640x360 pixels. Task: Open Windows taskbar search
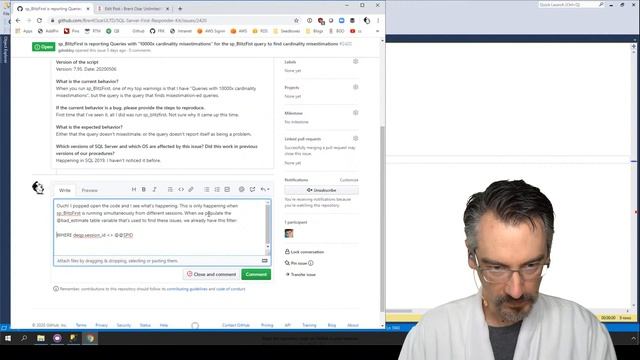click(x=24, y=338)
